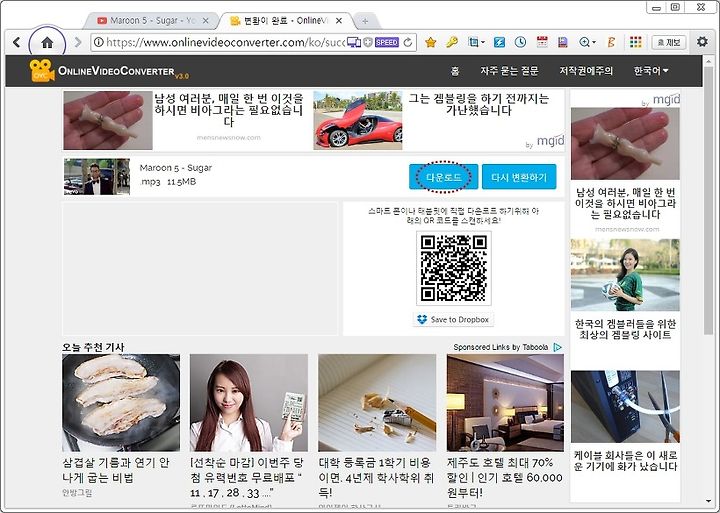Click the Save to Dropbox button
The width and height of the screenshot is (720, 513).
point(454,319)
